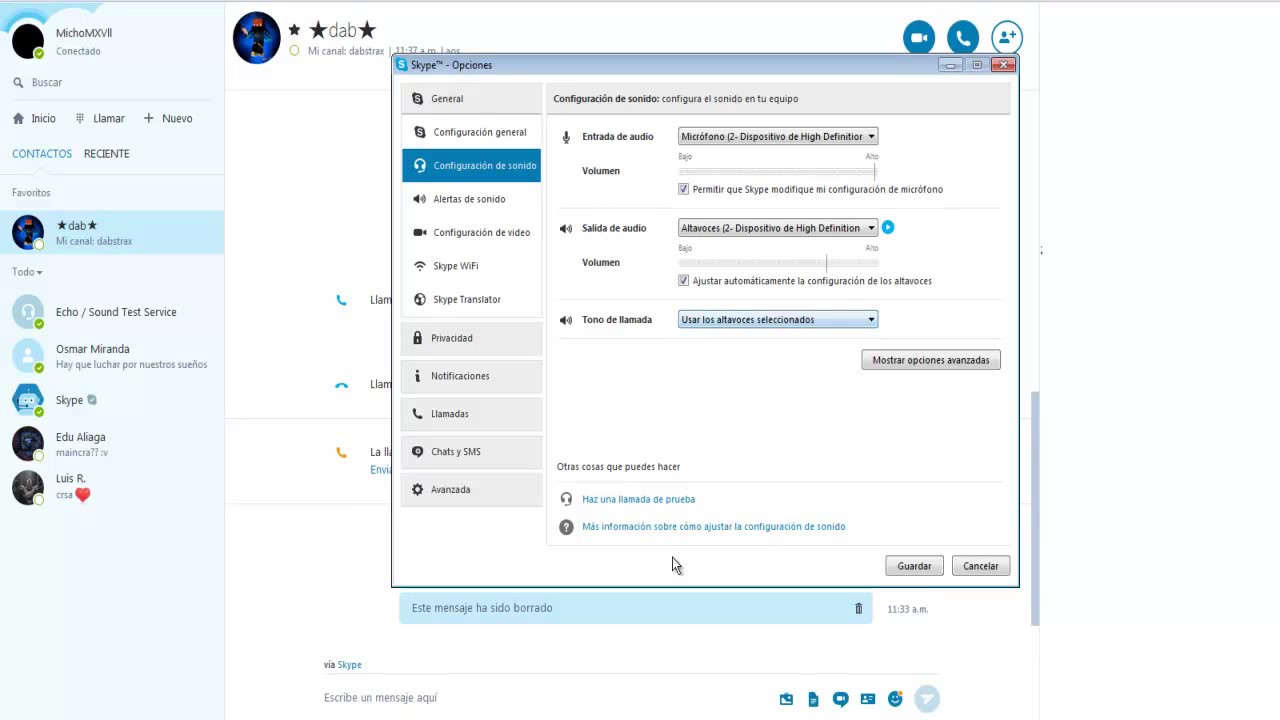Open chat with Luis R.
Image resolution: width=1280 pixels, height=720 pixels.
click(x=112, y=486)
